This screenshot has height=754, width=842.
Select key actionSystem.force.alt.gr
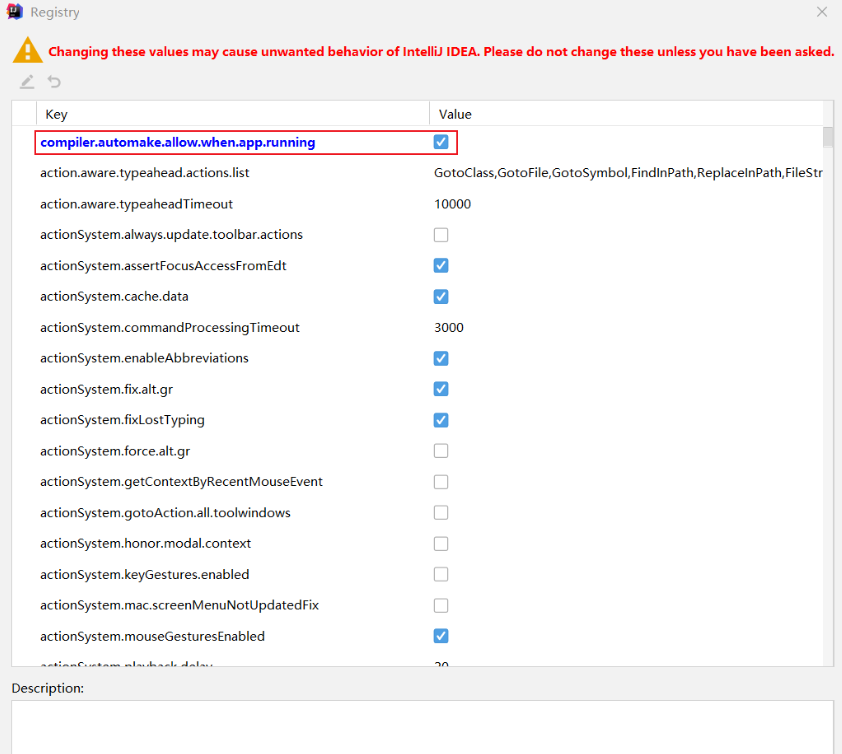coord(115,451)
